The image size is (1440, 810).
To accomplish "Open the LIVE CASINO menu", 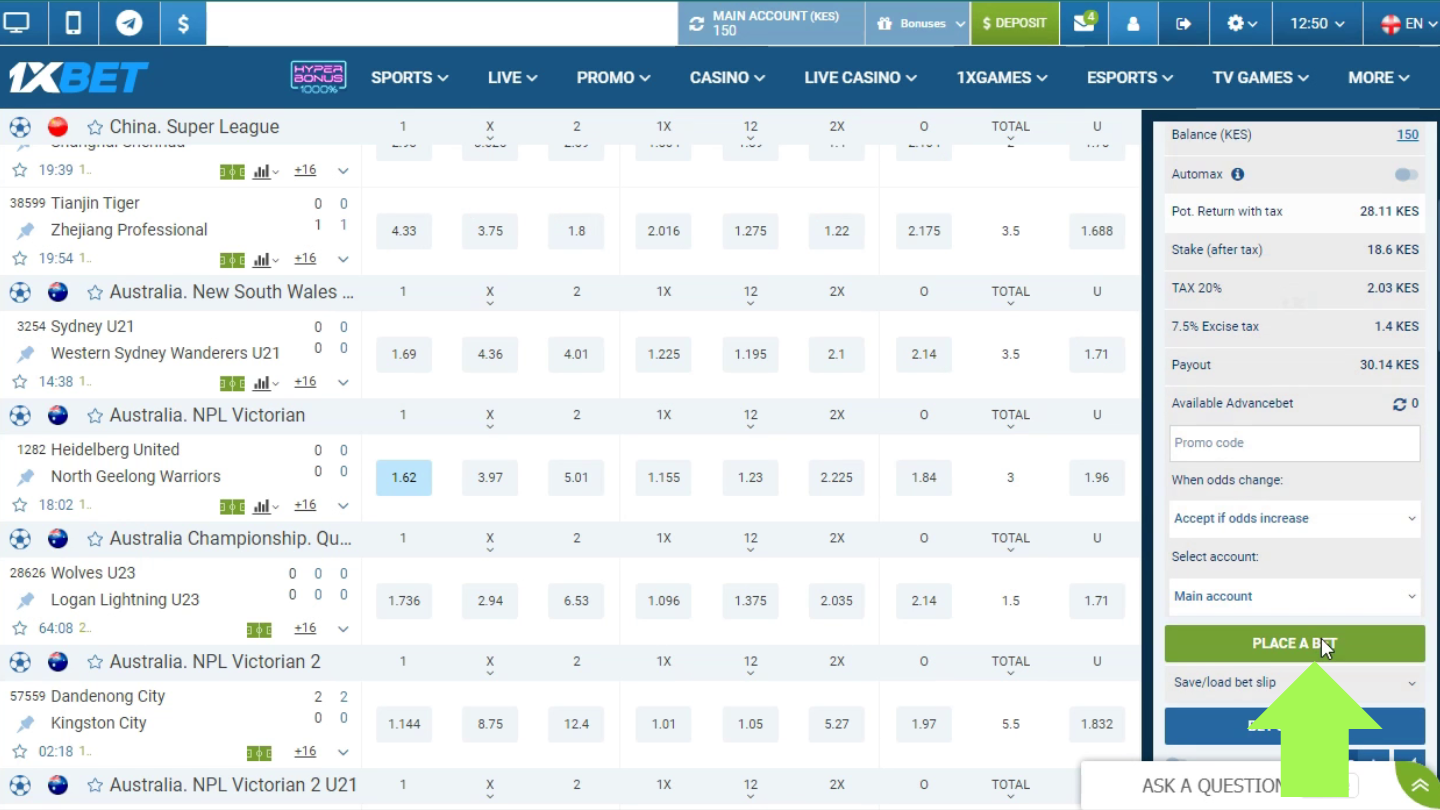I will click(x=860, y=77).
